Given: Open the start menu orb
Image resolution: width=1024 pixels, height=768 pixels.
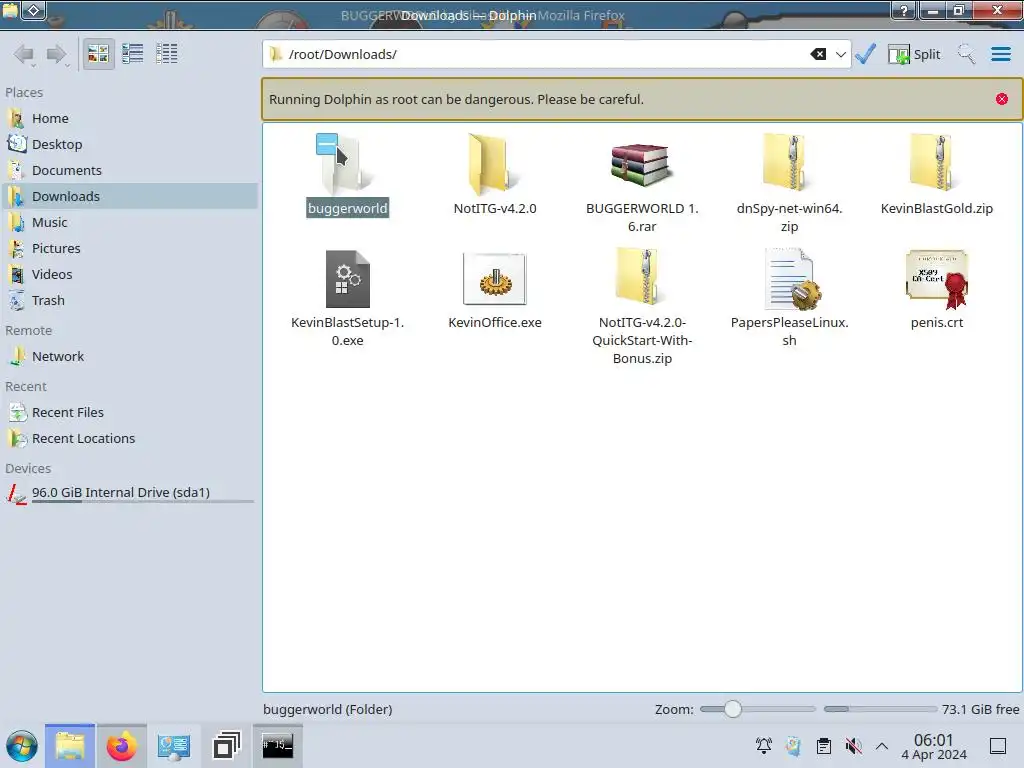Looking at the screenshot, I should point(22,746).
